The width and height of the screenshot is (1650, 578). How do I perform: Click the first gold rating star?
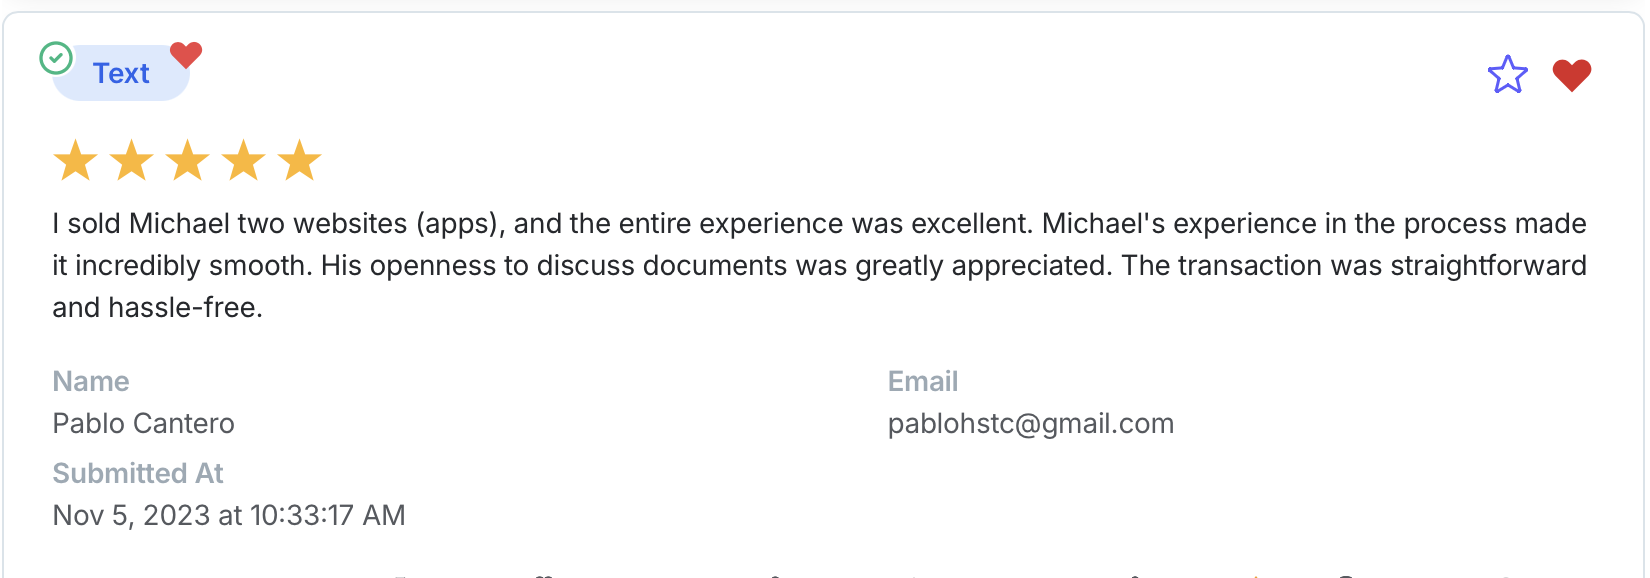coord(75,161)
